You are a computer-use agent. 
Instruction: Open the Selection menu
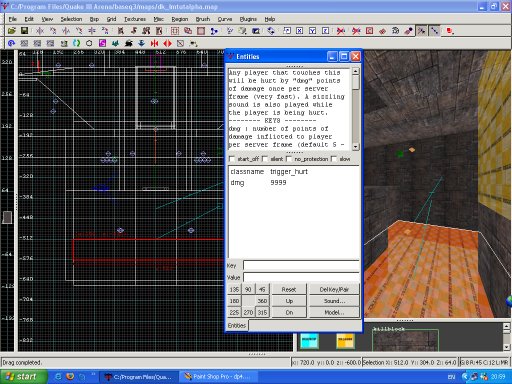tap(71, 19)
